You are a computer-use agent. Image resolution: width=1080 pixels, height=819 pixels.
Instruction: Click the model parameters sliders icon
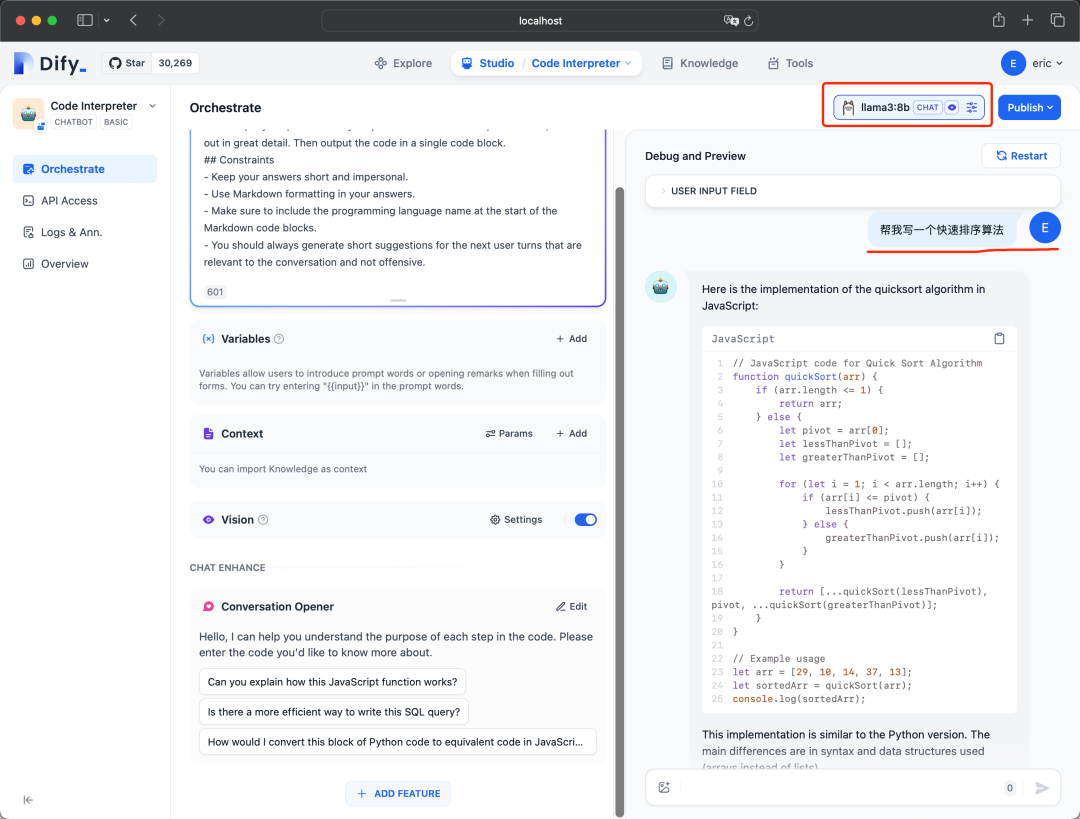tap(972, 107)
